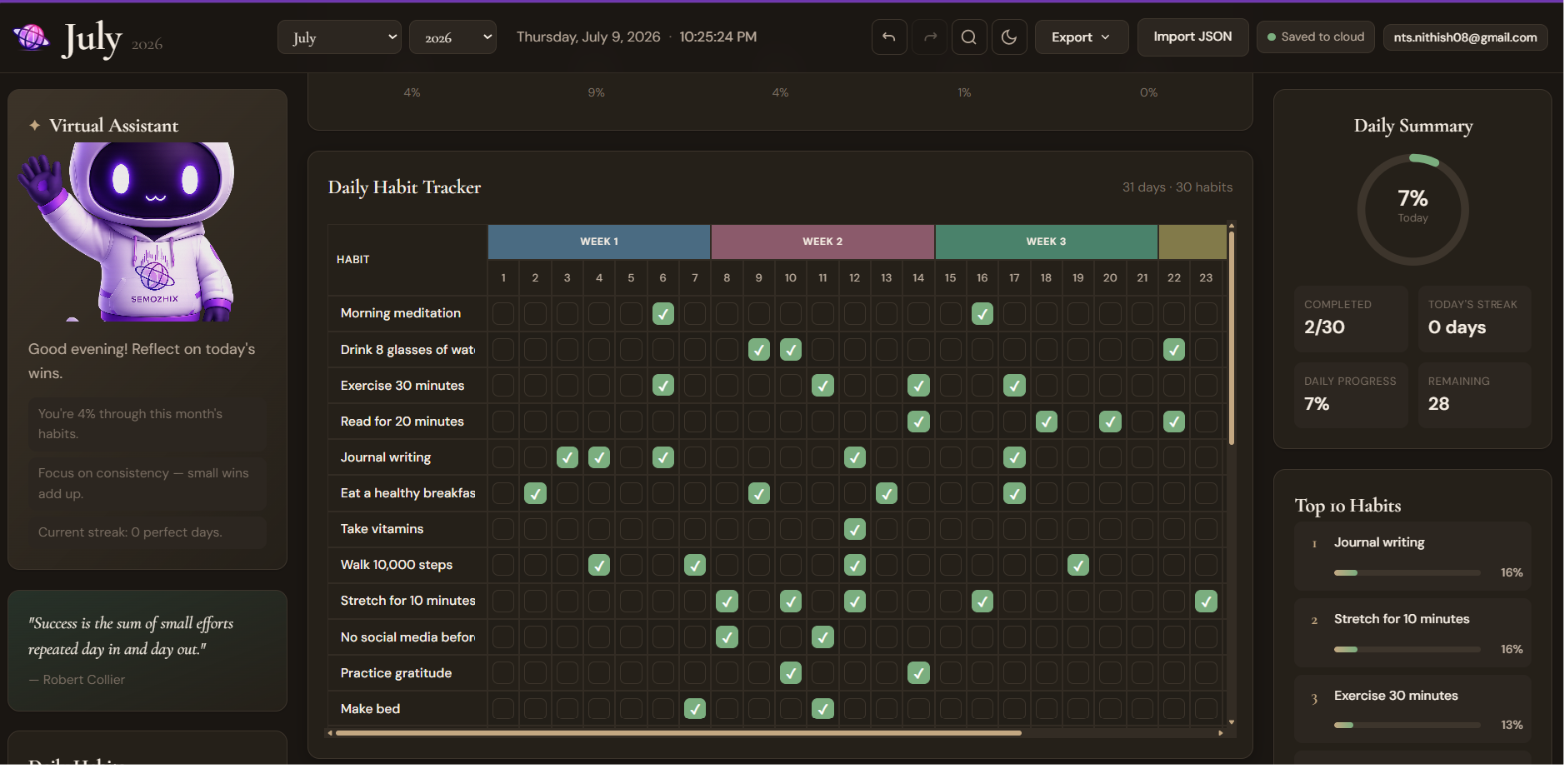Click the Import JSON button

[1193, 37]
